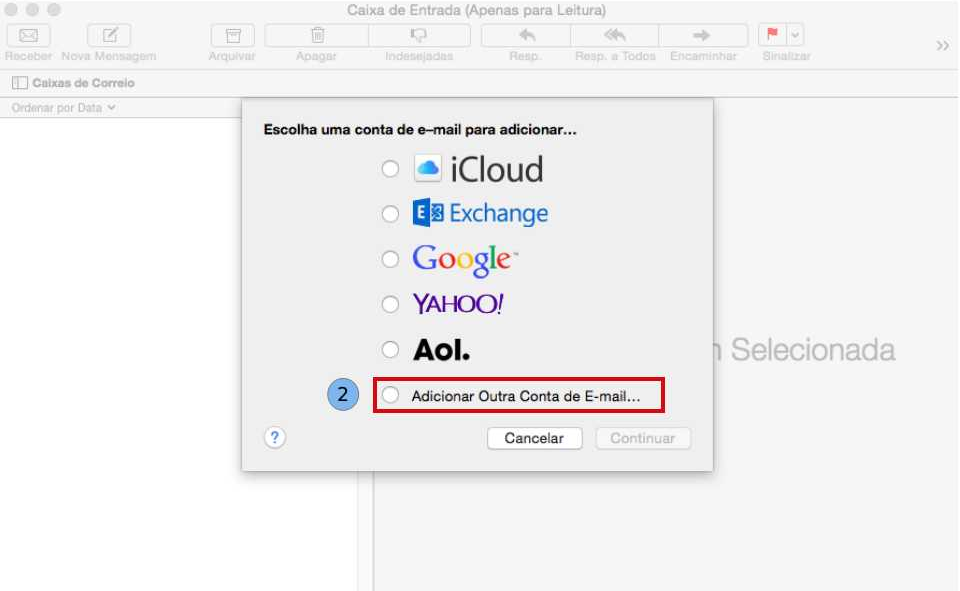Flag message with the Sinalizar flag

coord(772,35)
